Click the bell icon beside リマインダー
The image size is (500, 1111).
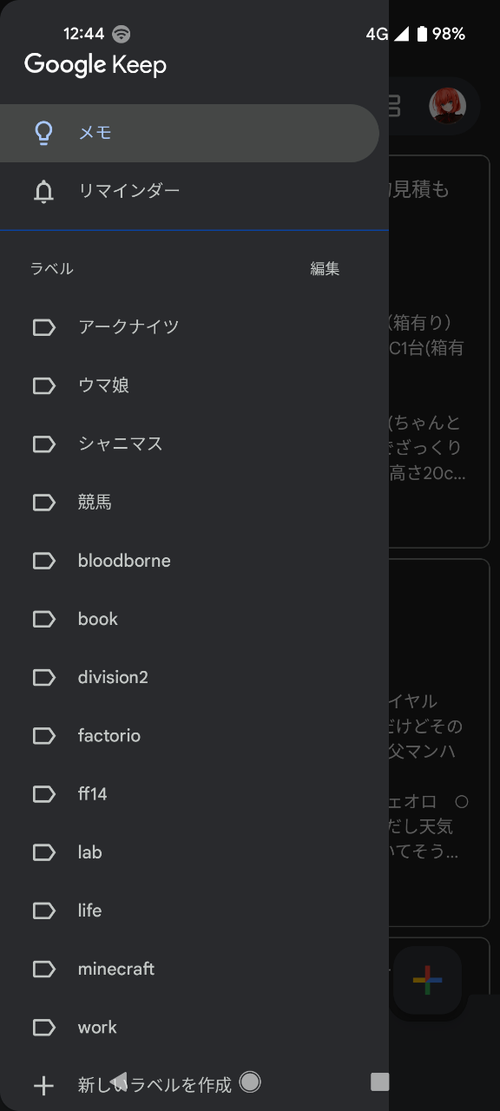point(44,191)
